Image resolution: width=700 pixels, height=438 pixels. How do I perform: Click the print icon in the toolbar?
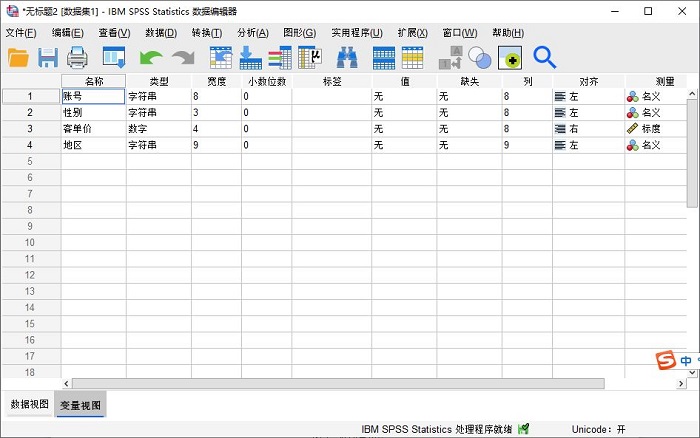(x=78, y=58)
